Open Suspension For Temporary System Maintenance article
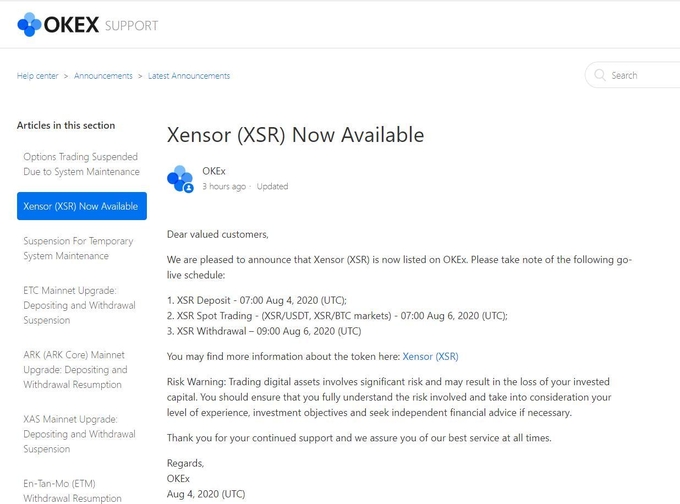The height and width of the screenshot is (504, 680). pyautogui.click(x=78, y=248)
